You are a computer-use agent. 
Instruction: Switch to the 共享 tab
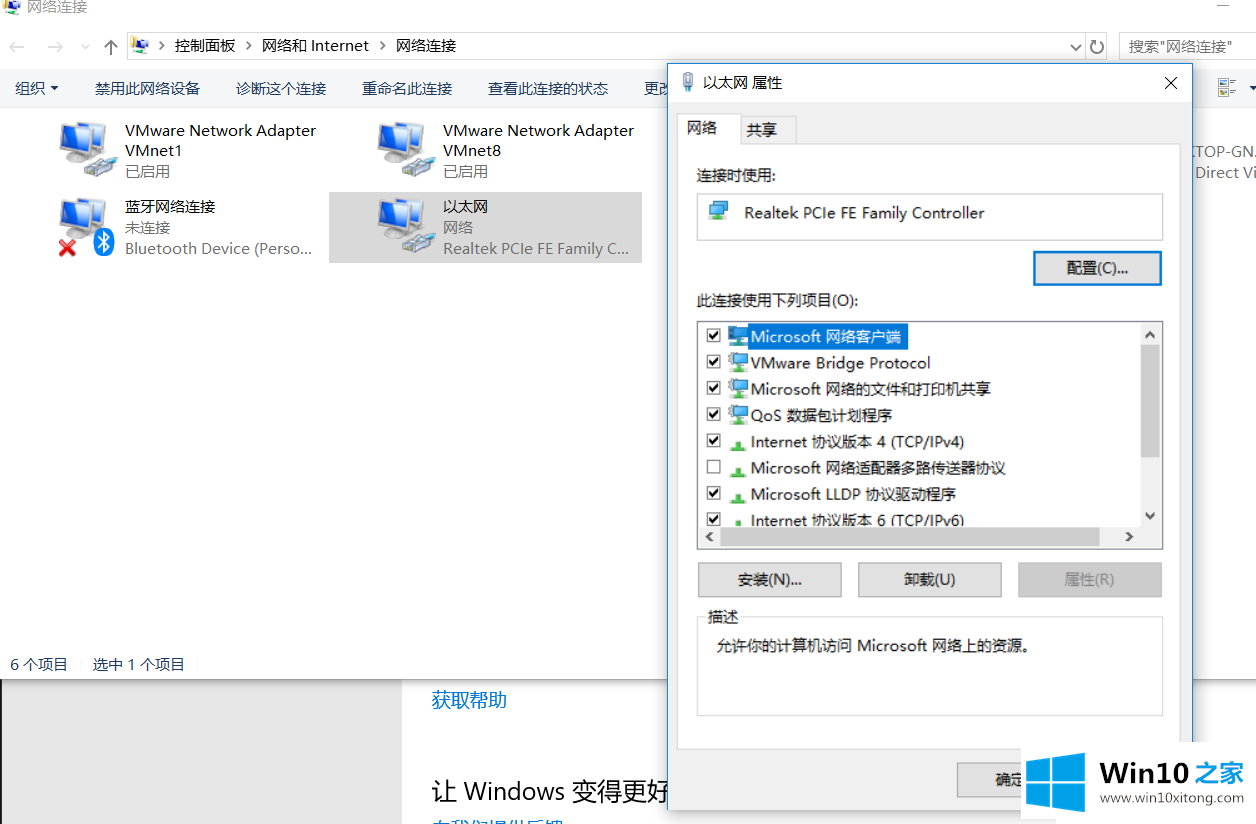tap(761, 130)
